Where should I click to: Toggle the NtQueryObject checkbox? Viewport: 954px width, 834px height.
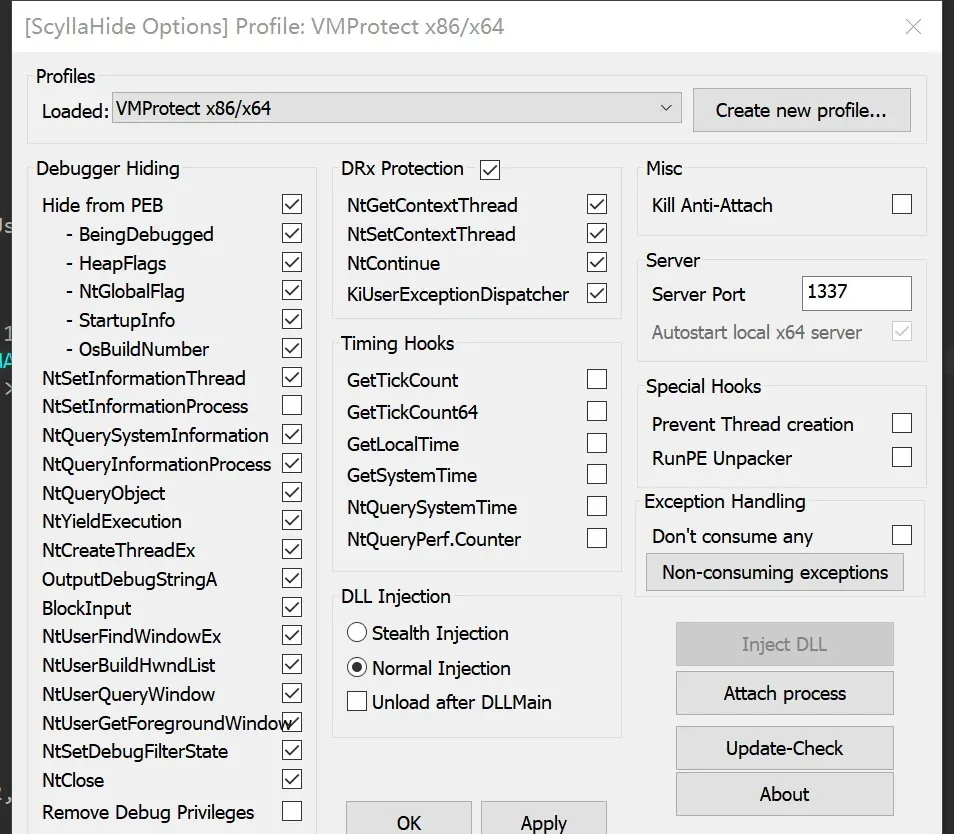292,492
